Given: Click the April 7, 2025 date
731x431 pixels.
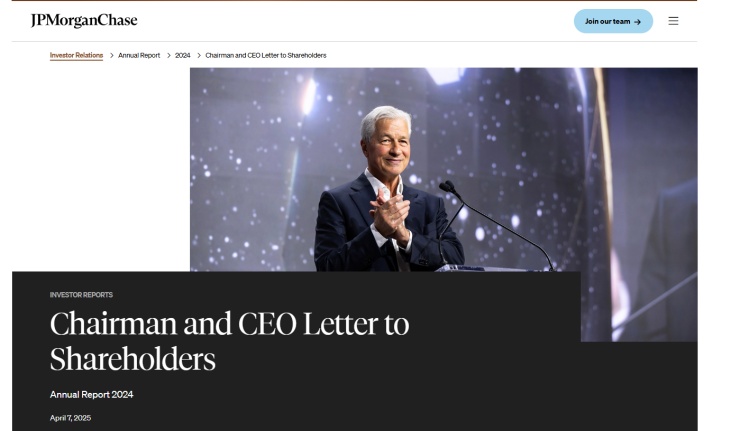Looking at the screenshot, I should point(70,418).
